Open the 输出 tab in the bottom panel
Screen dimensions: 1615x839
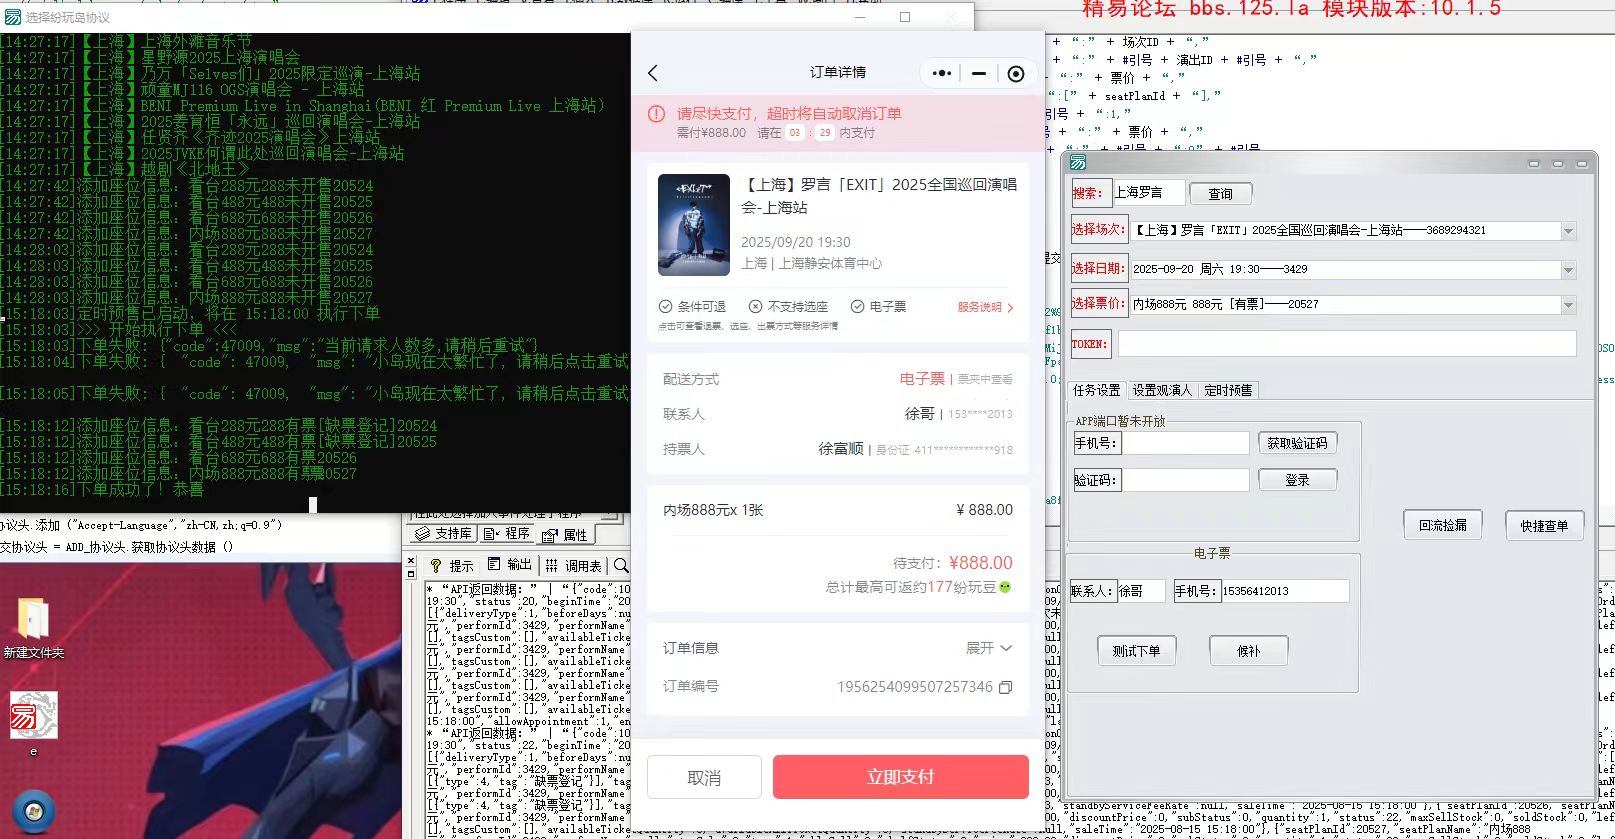coord(510,565)
